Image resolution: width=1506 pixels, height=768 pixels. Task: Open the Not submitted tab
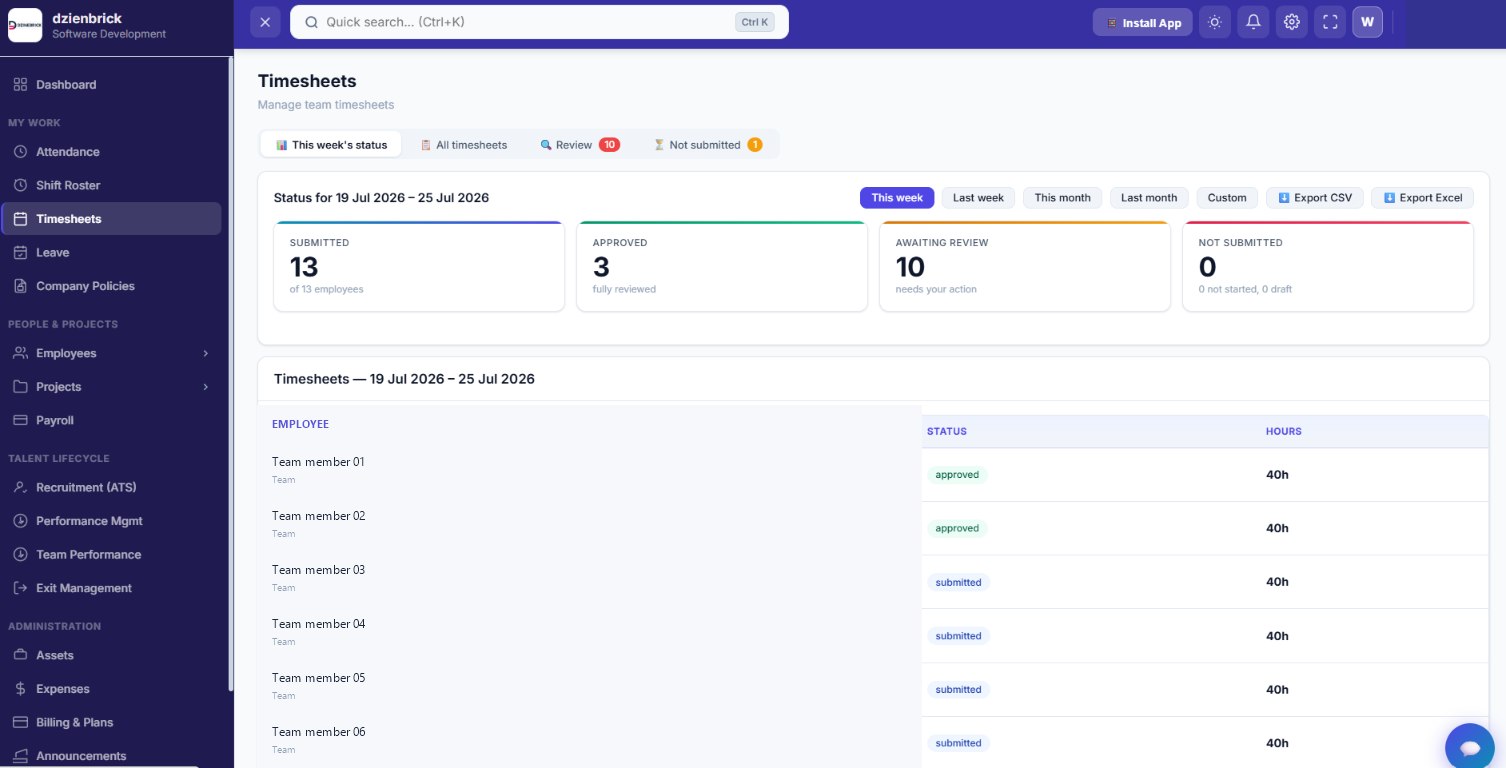pos(708,145)
